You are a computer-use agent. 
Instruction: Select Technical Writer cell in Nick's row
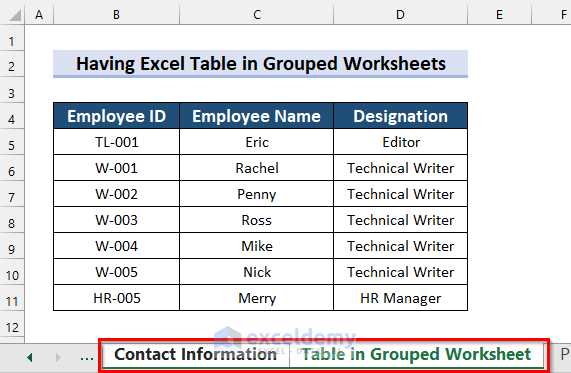pyautogui.click(x=401, y=272)
